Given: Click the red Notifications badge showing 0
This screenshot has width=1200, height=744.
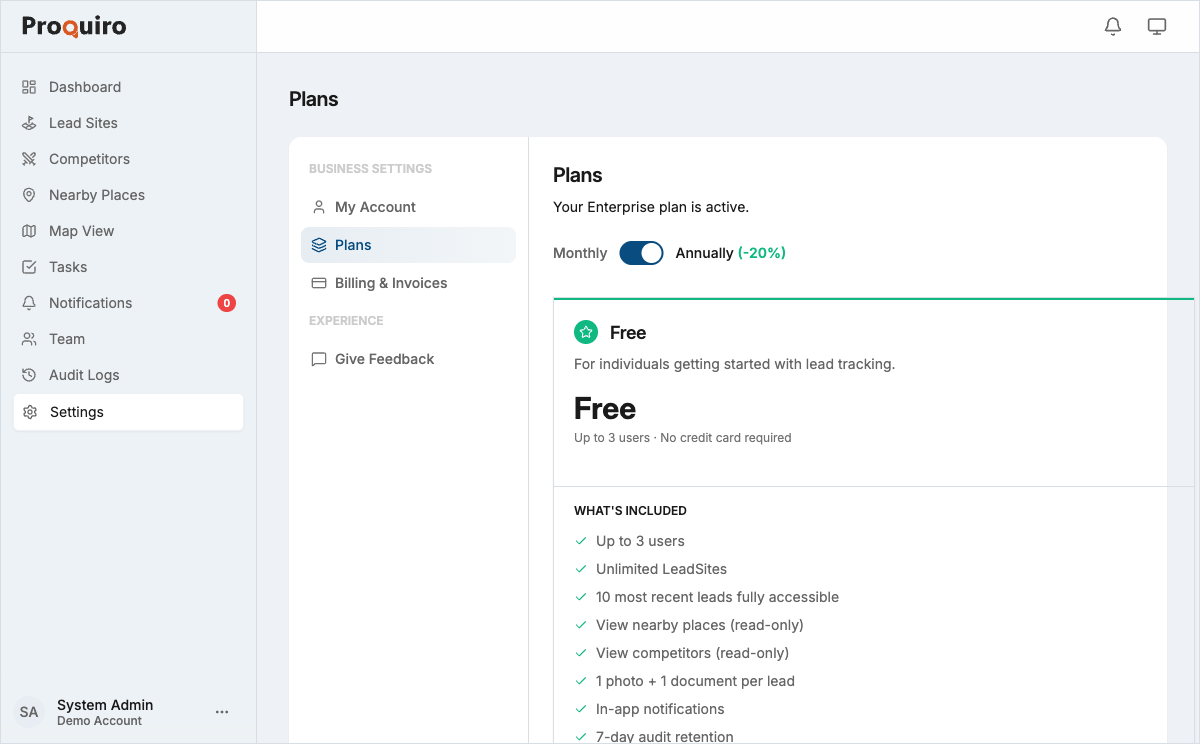Looking at the screenshot, I should click(225, 302).
